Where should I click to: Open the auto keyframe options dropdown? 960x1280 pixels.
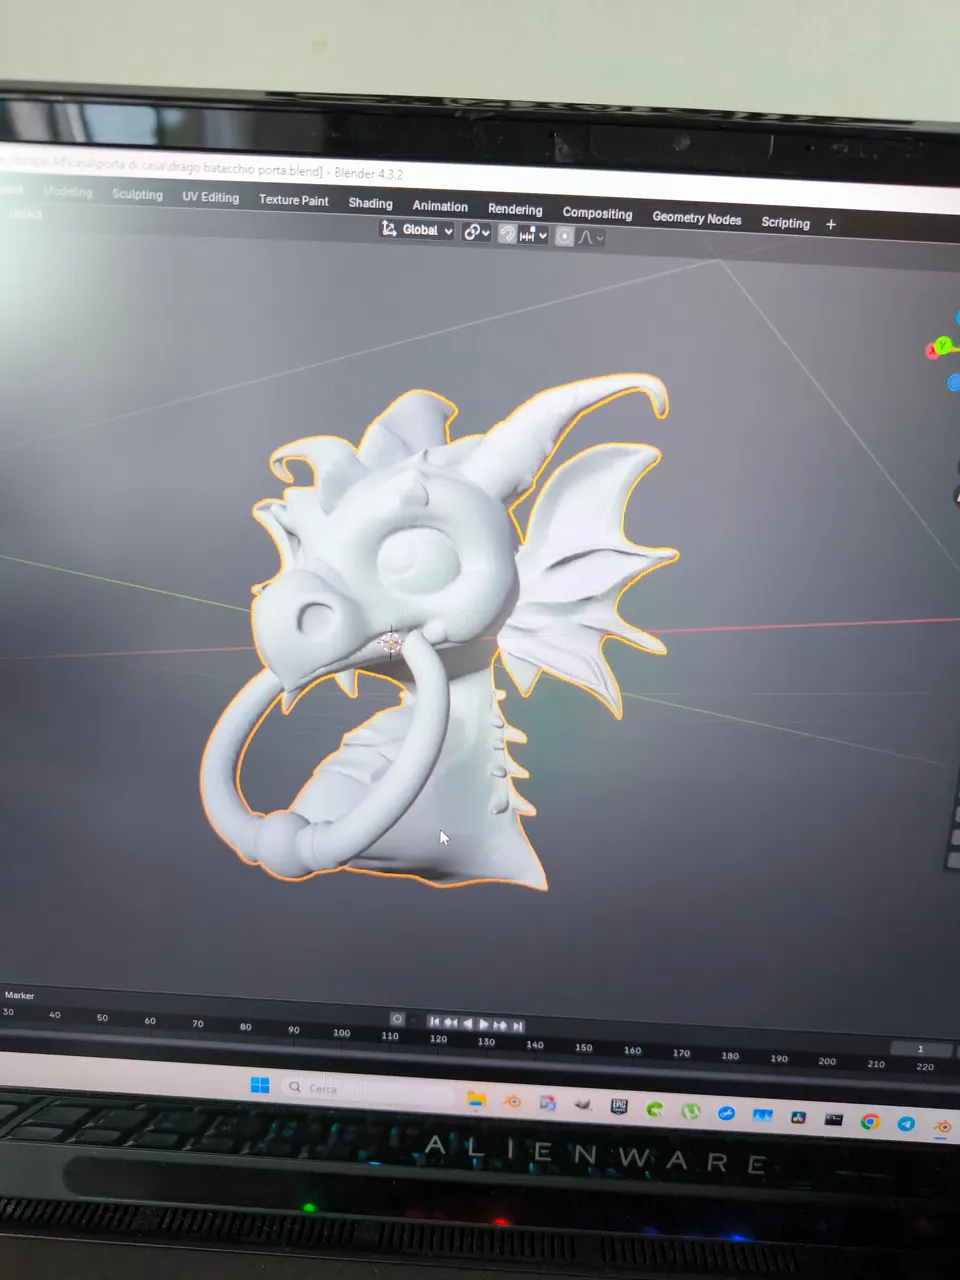coord(413,1020)
